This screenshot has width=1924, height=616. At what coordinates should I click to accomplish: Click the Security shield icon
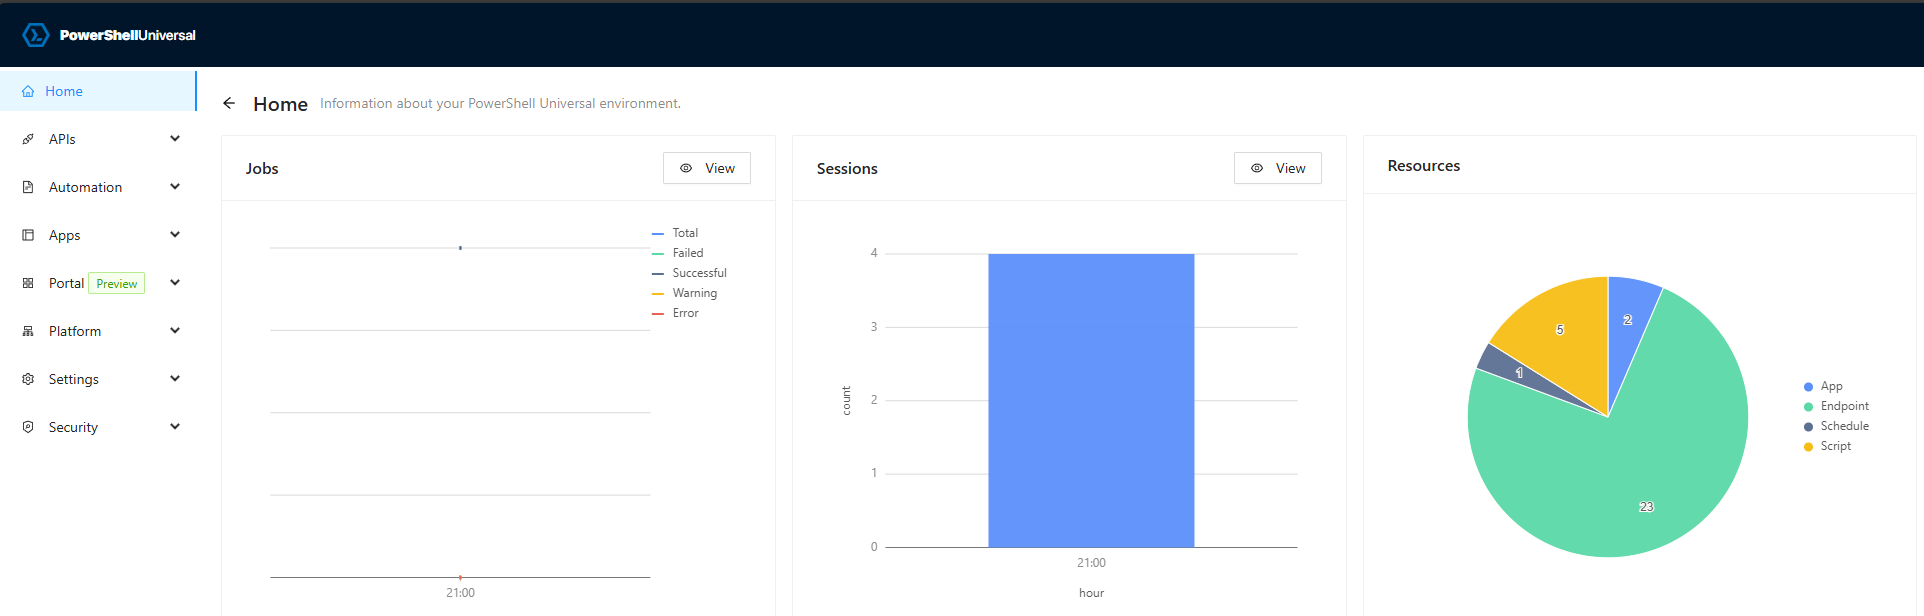(x=28, y=427)
